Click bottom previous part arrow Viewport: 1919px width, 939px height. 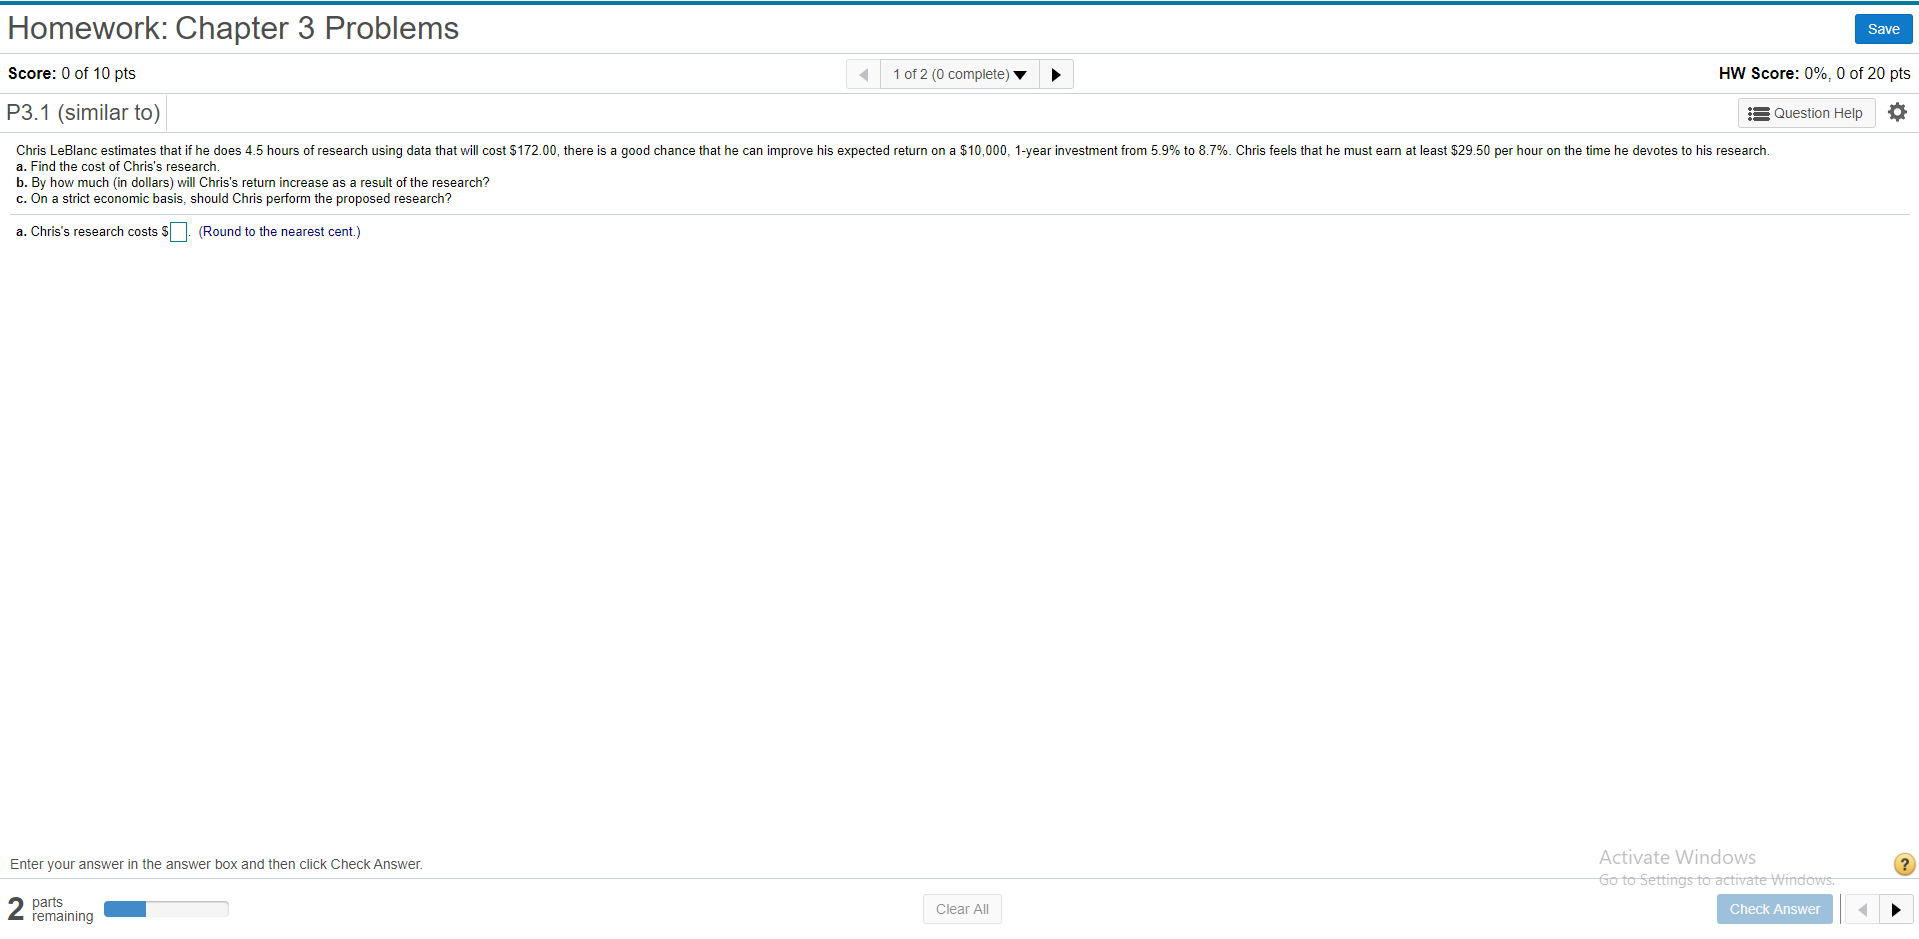coord(1862,909)
